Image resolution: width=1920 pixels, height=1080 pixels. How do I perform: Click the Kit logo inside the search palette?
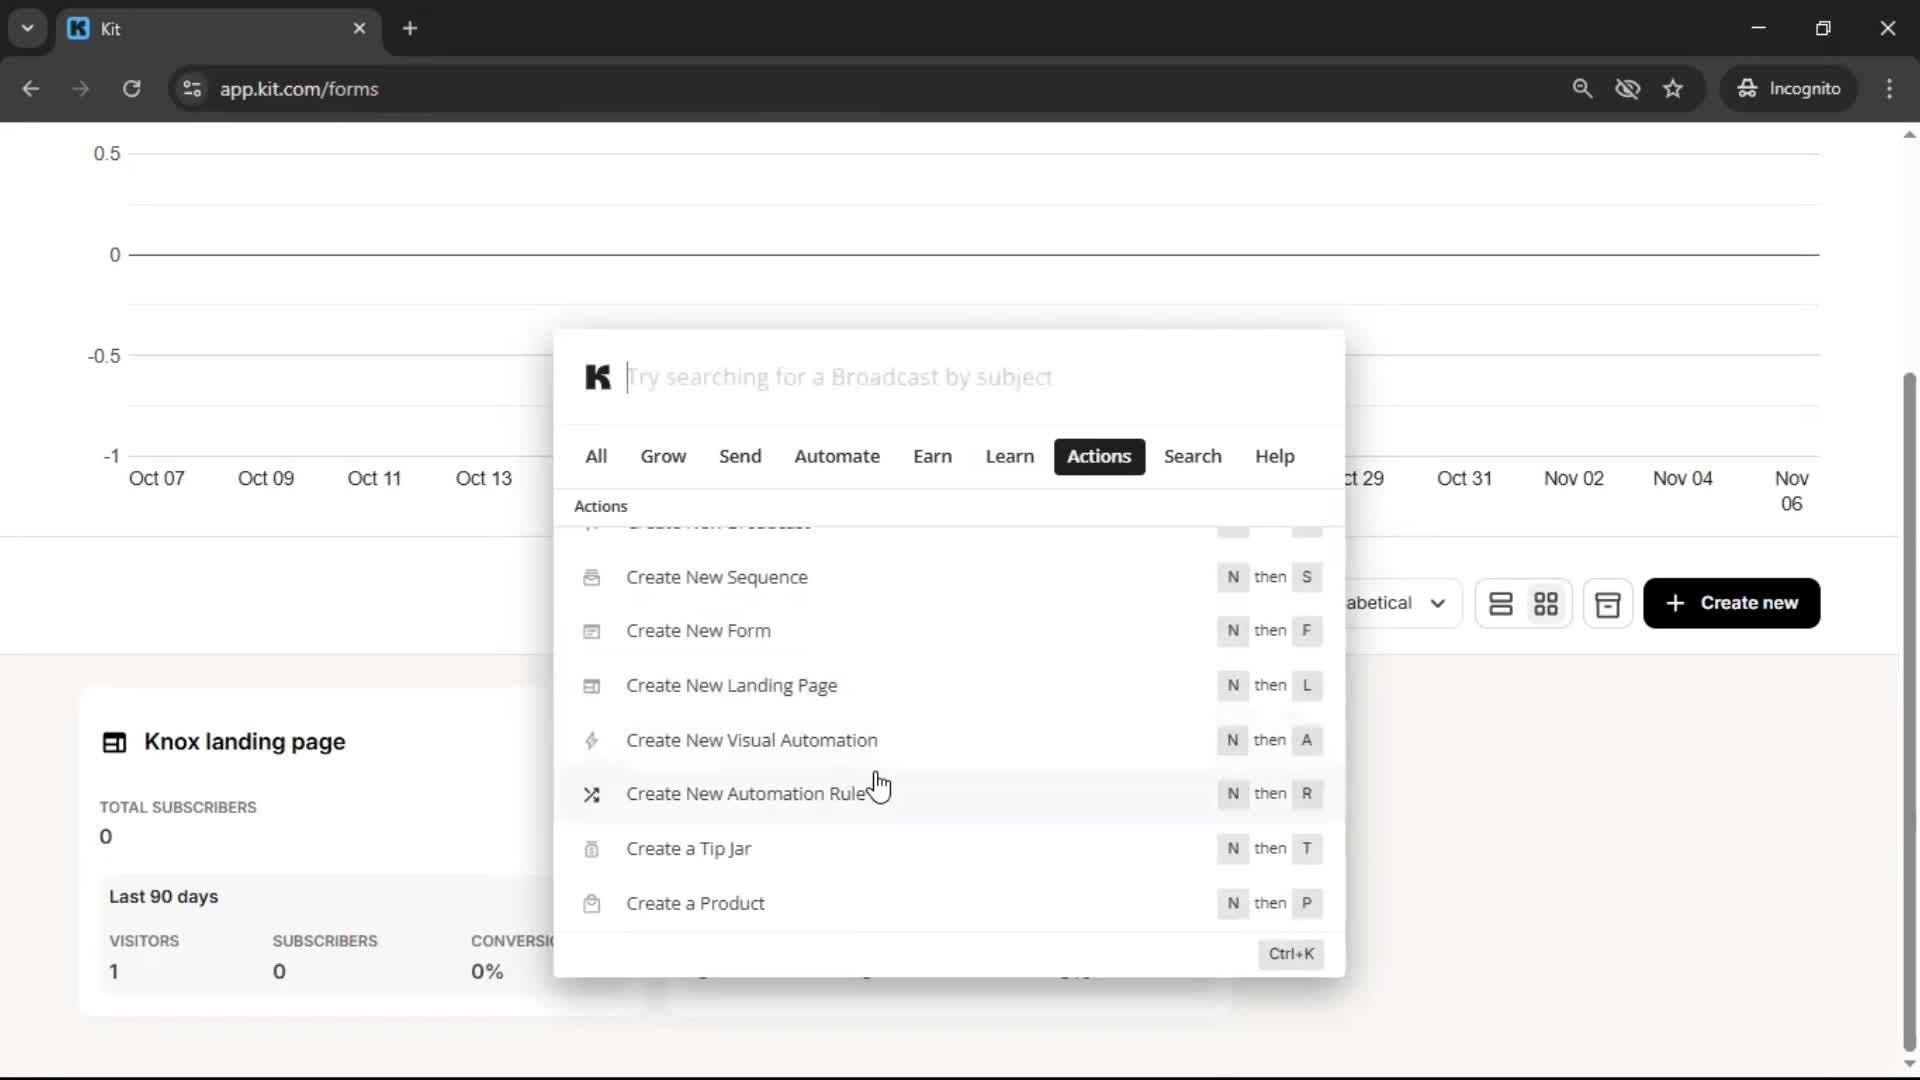598,377
